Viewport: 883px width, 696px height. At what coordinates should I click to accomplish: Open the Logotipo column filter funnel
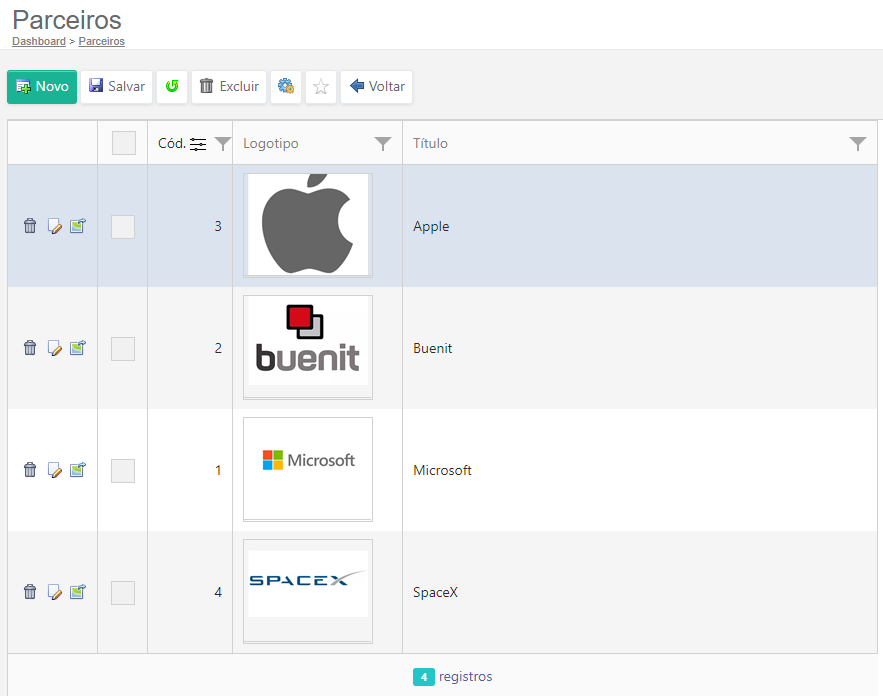(x=382, y=144)
